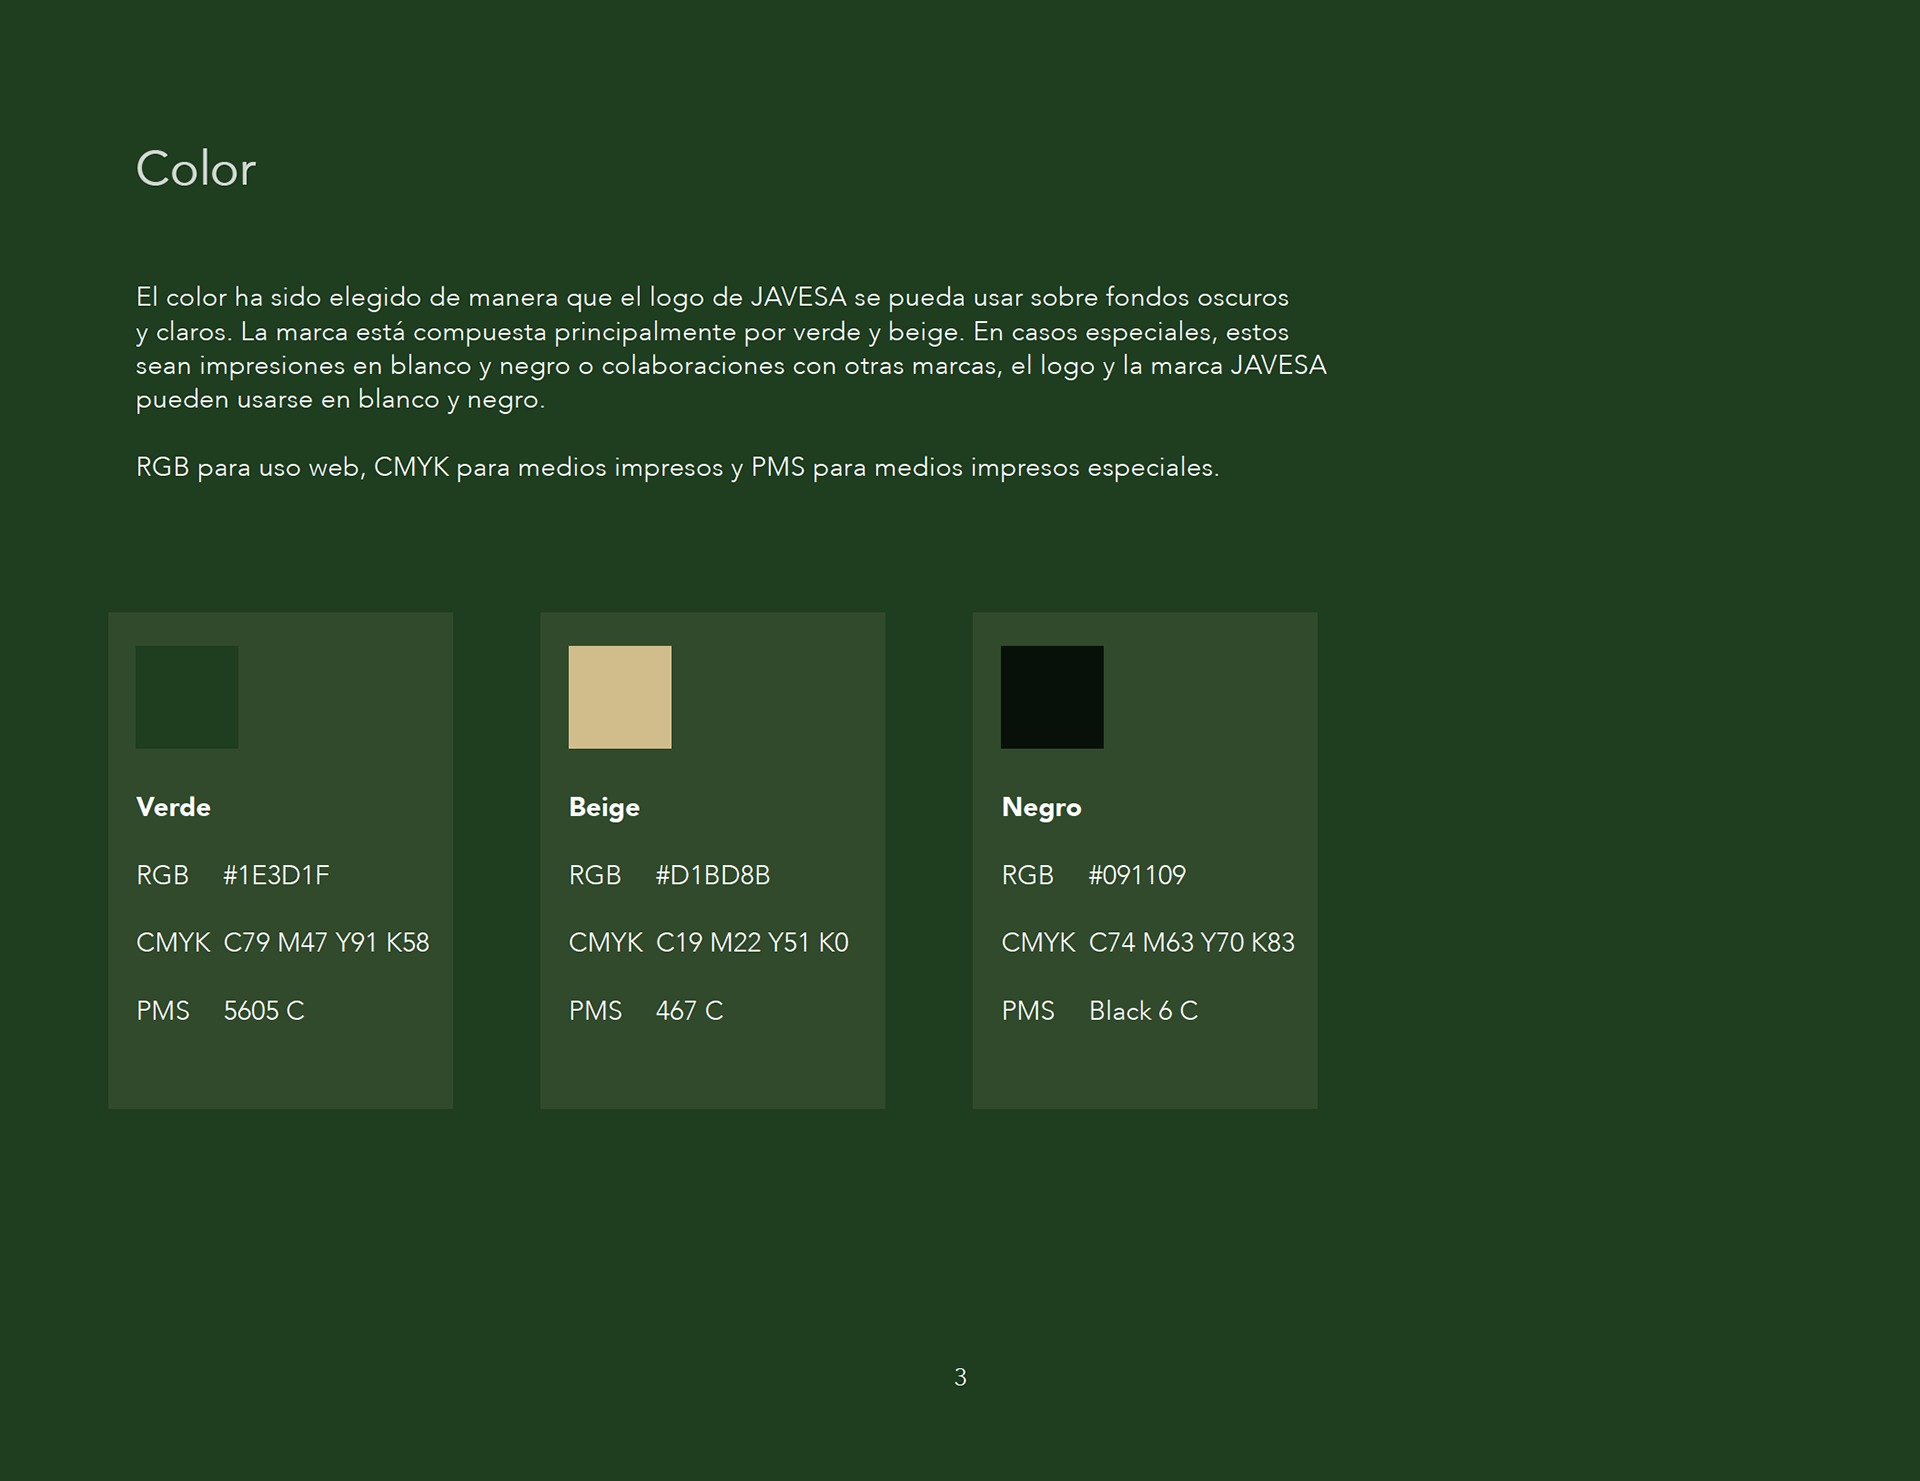
Task: Click PMS value 467 C
Action: (689, 1010)
